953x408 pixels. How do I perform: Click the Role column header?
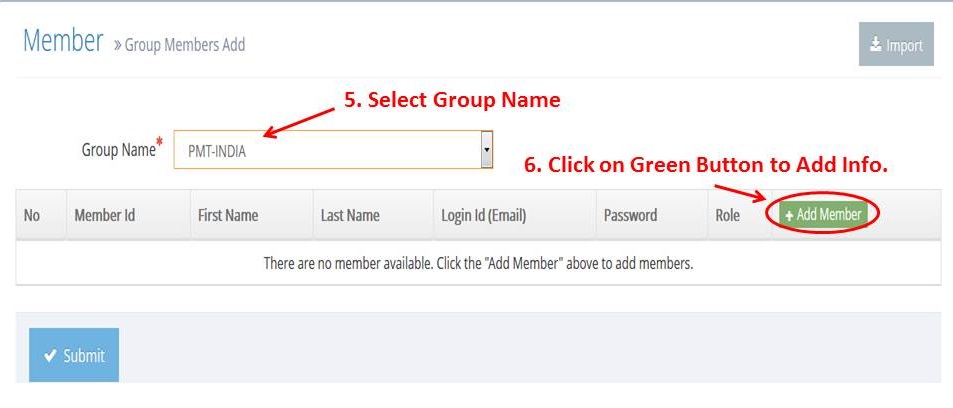(728, 215)
